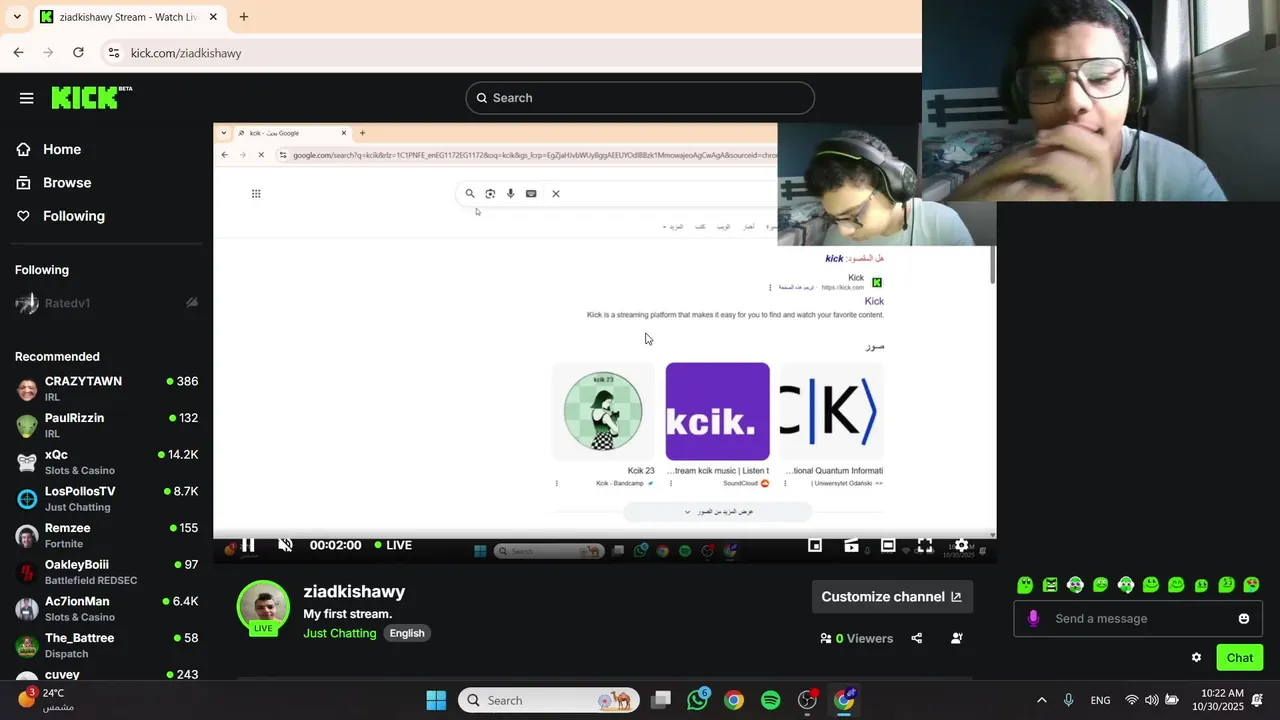Viewport: 1280px width, 720px height.
Task: Open the Just Chatting category link
Action: (340, 633)
